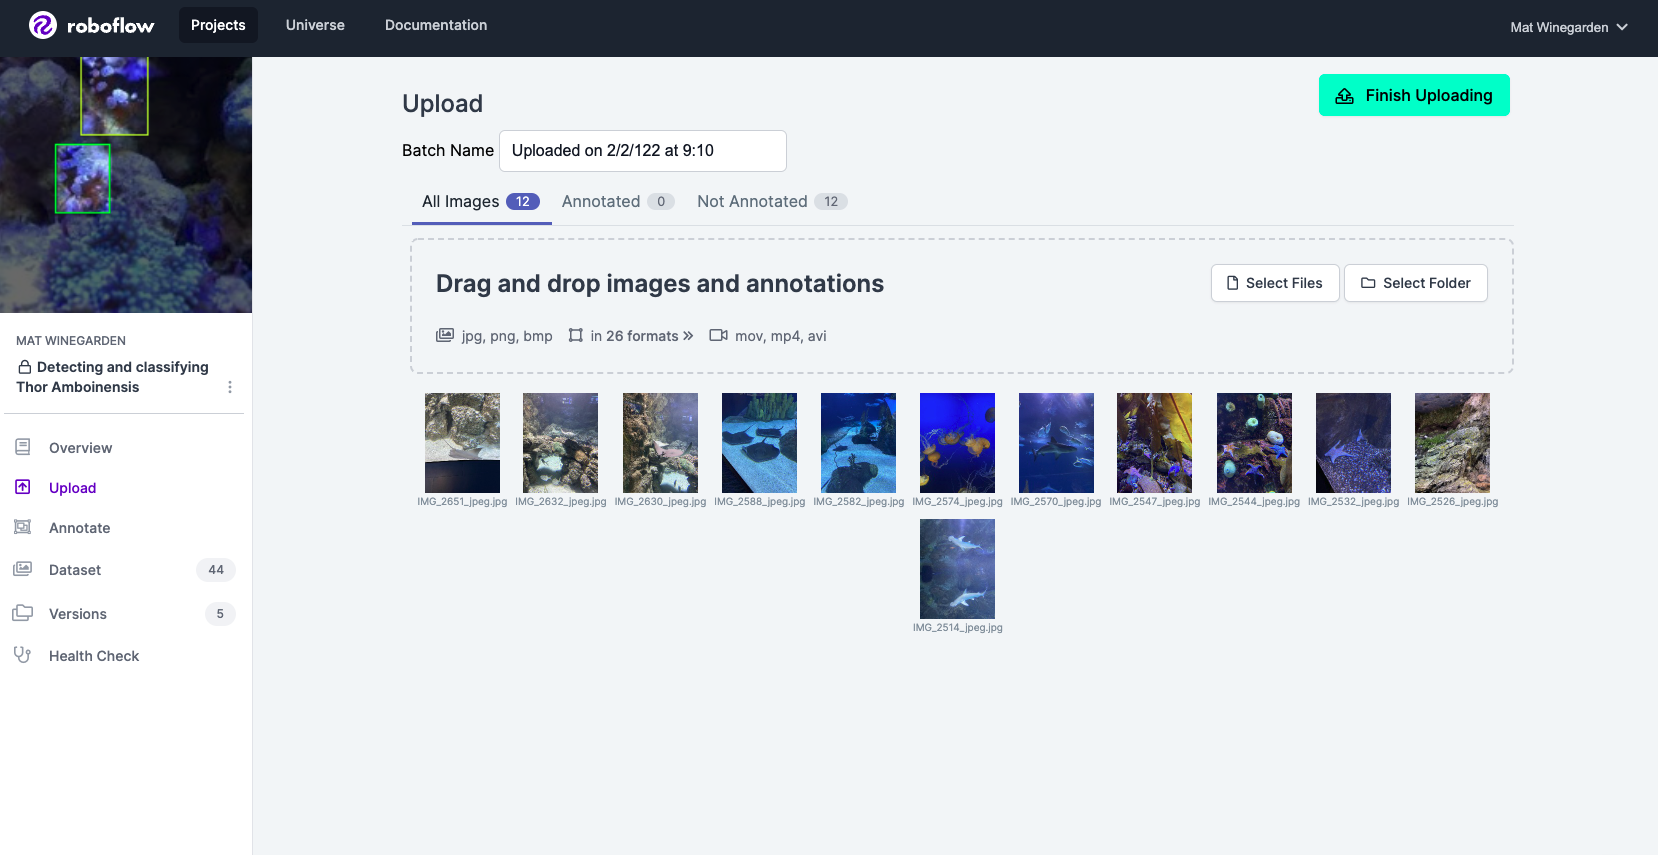
Task: Click the Annotate sidebar icon
Action: point(23,527)
